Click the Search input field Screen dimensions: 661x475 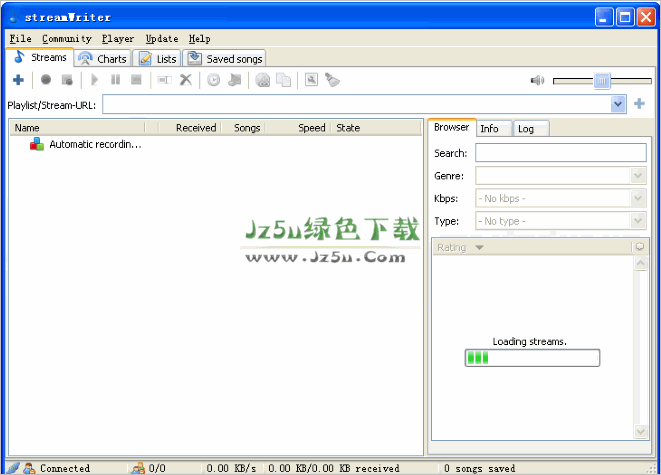(x=561, y=153)
